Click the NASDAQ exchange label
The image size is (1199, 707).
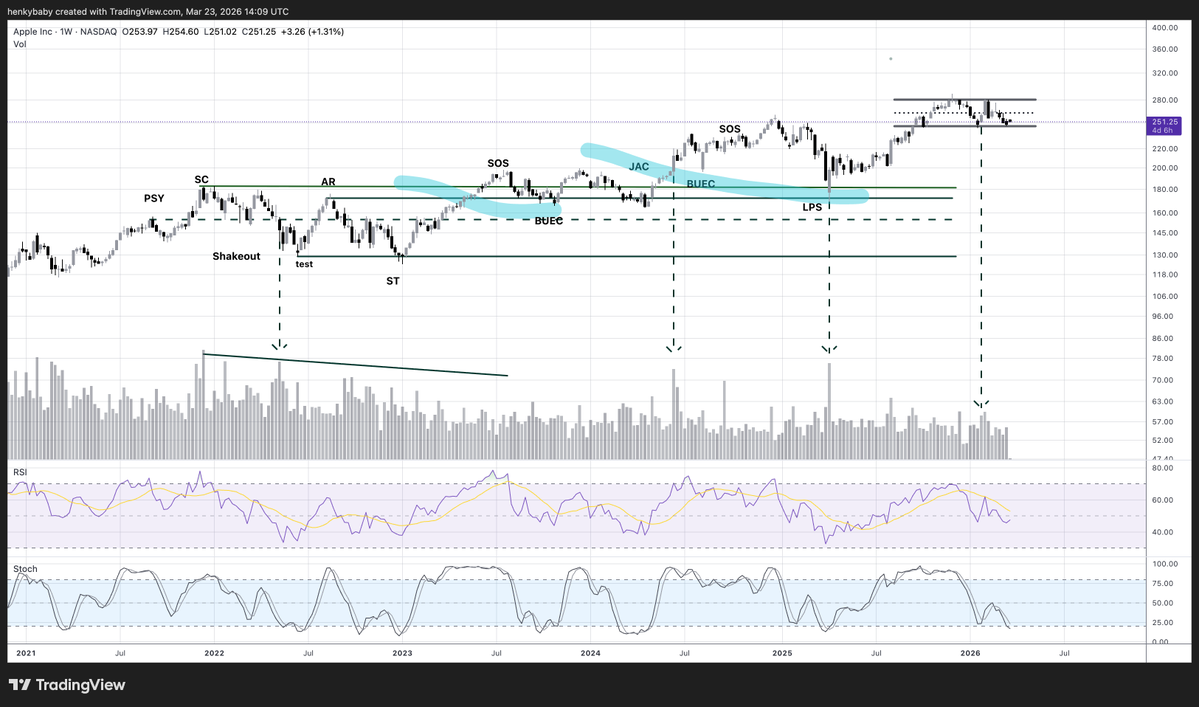point(98,32)
